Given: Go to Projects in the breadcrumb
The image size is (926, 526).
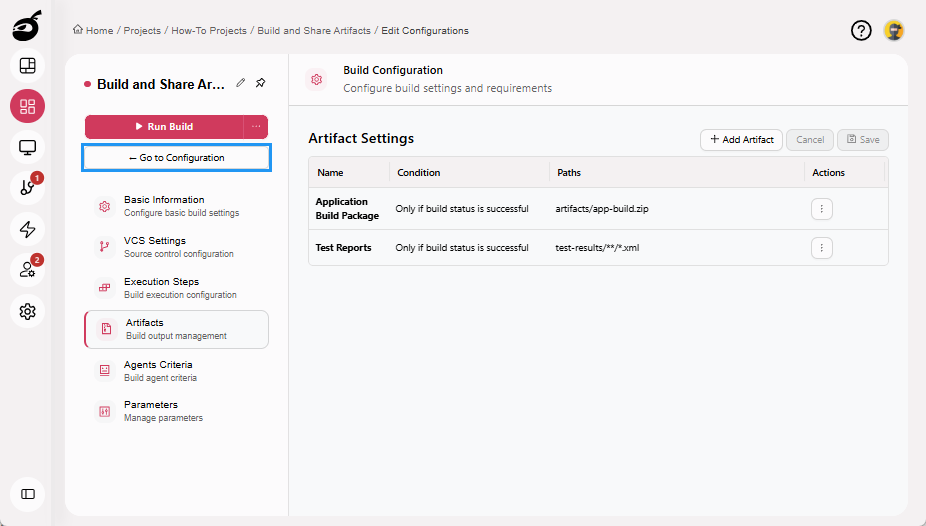Looking at the screenshot, I should coord(142,31).
